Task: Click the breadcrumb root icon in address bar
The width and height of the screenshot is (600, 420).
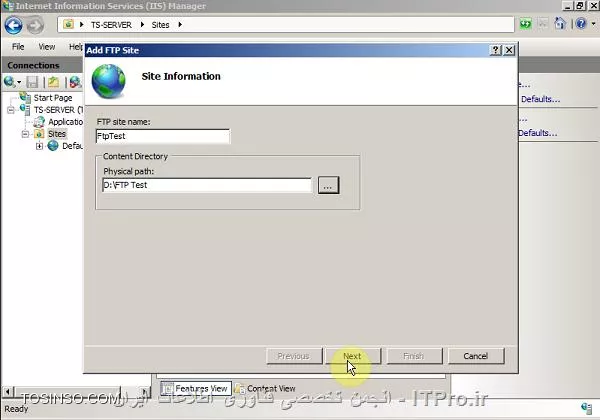Action: pos(68,24)
